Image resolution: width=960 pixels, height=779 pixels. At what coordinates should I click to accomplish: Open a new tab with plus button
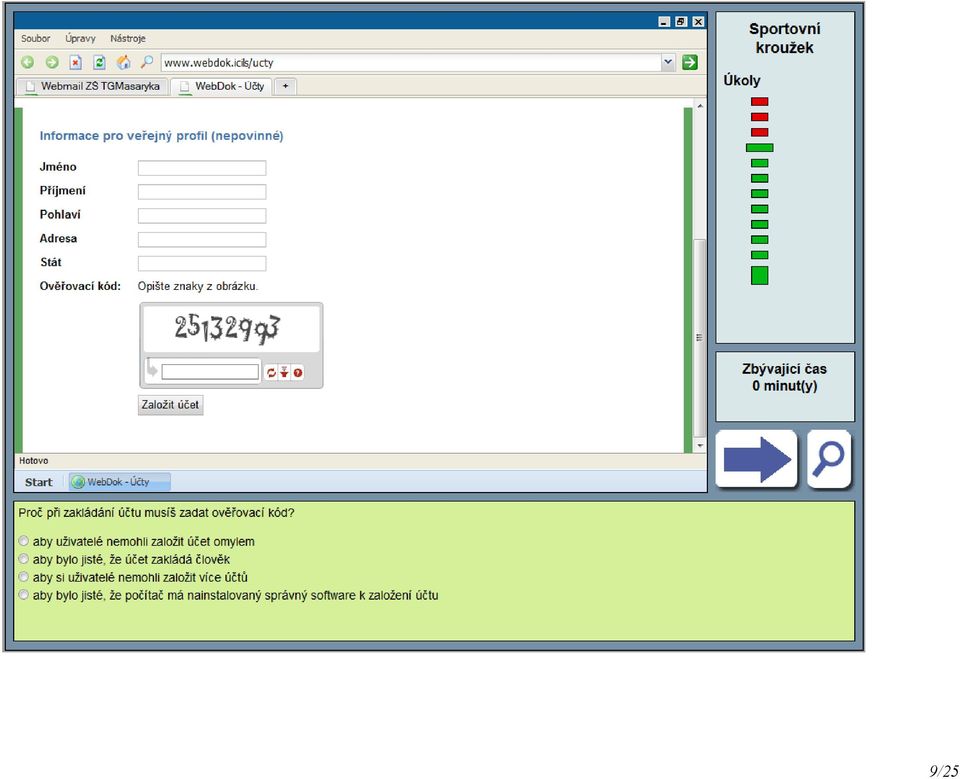(285, 86)
